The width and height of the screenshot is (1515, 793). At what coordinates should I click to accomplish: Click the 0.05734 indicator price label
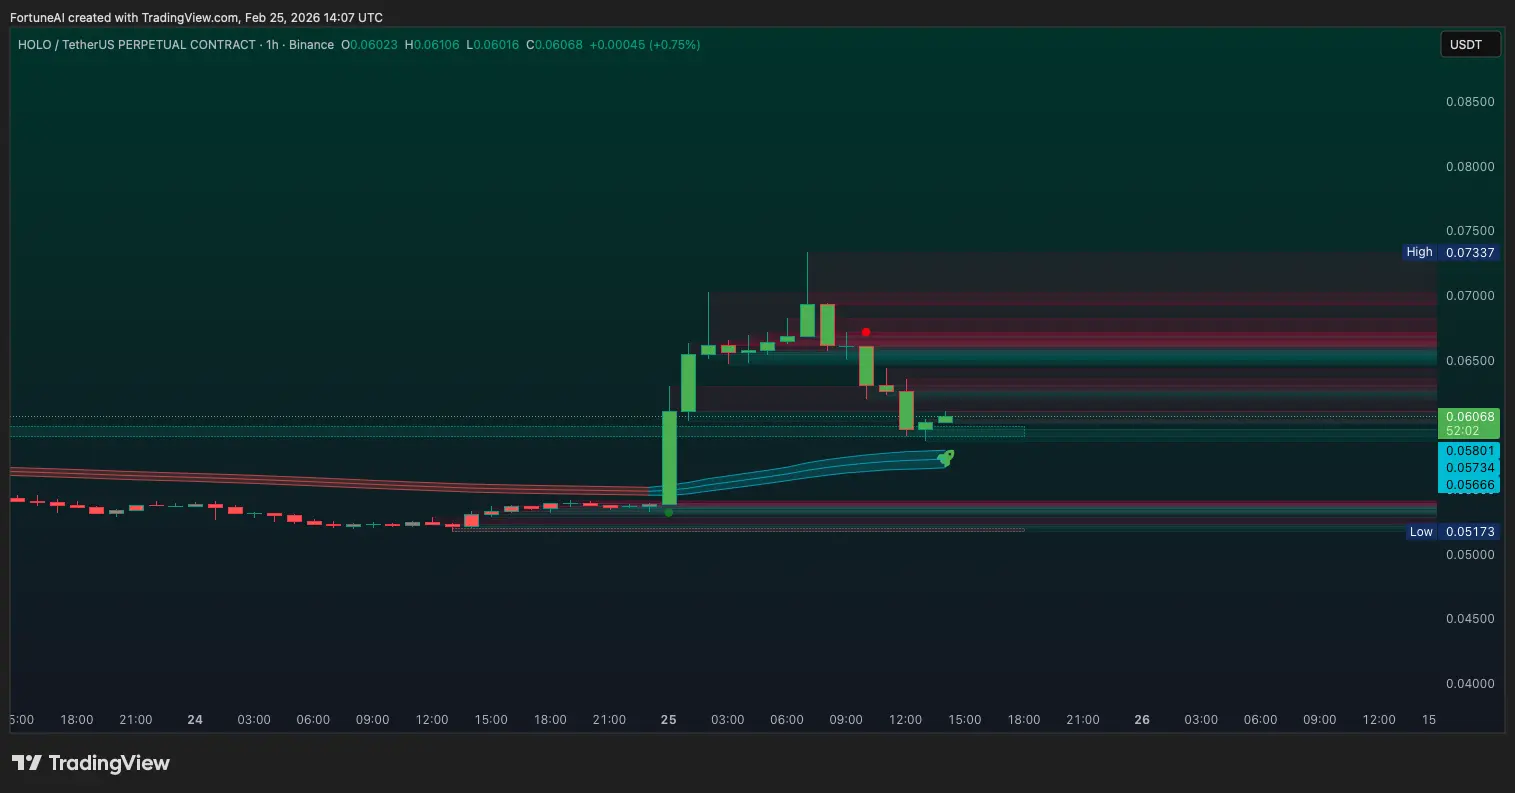pos(1470,468)
